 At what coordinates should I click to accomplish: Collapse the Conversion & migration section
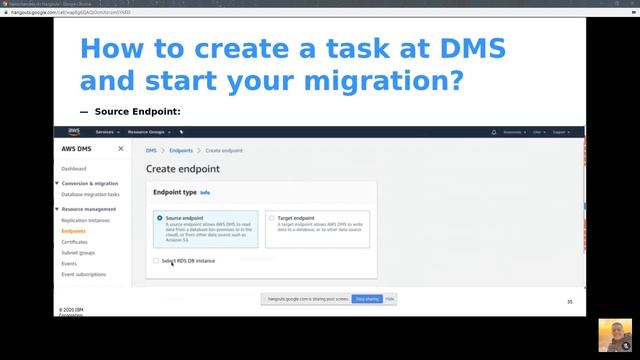[x=57, y=183]
